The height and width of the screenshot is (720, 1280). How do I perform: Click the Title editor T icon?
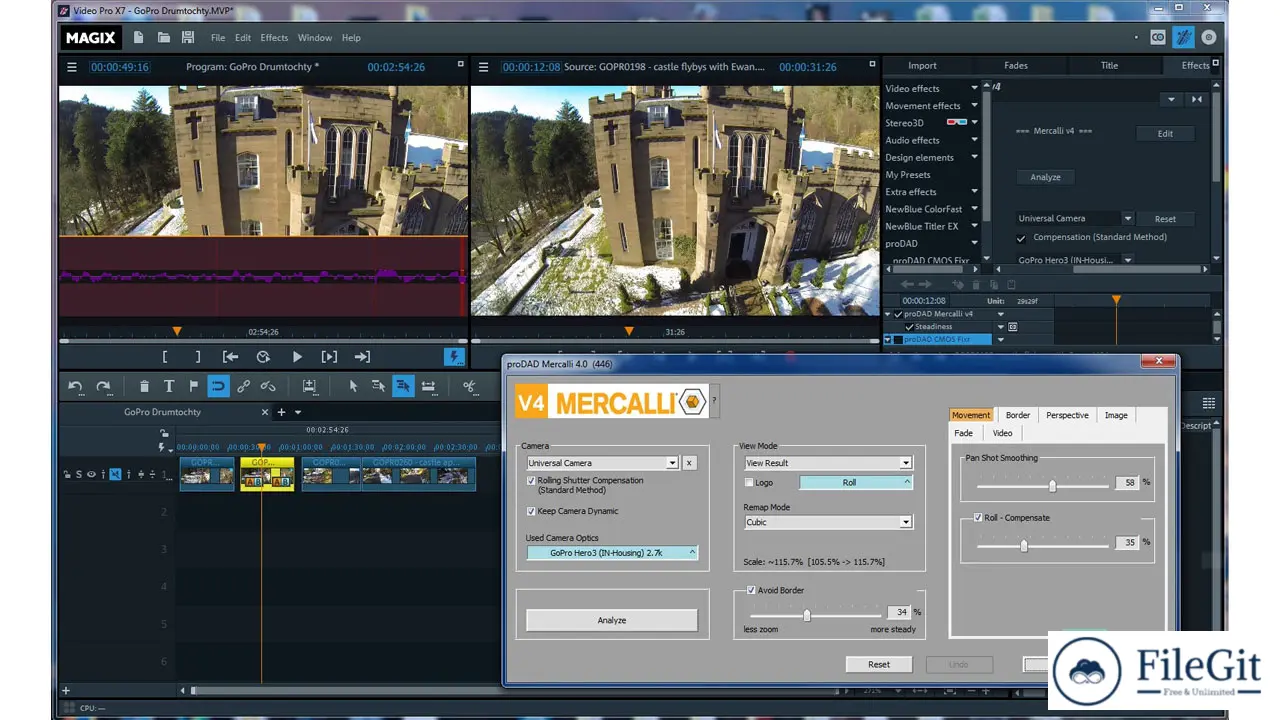169,386
